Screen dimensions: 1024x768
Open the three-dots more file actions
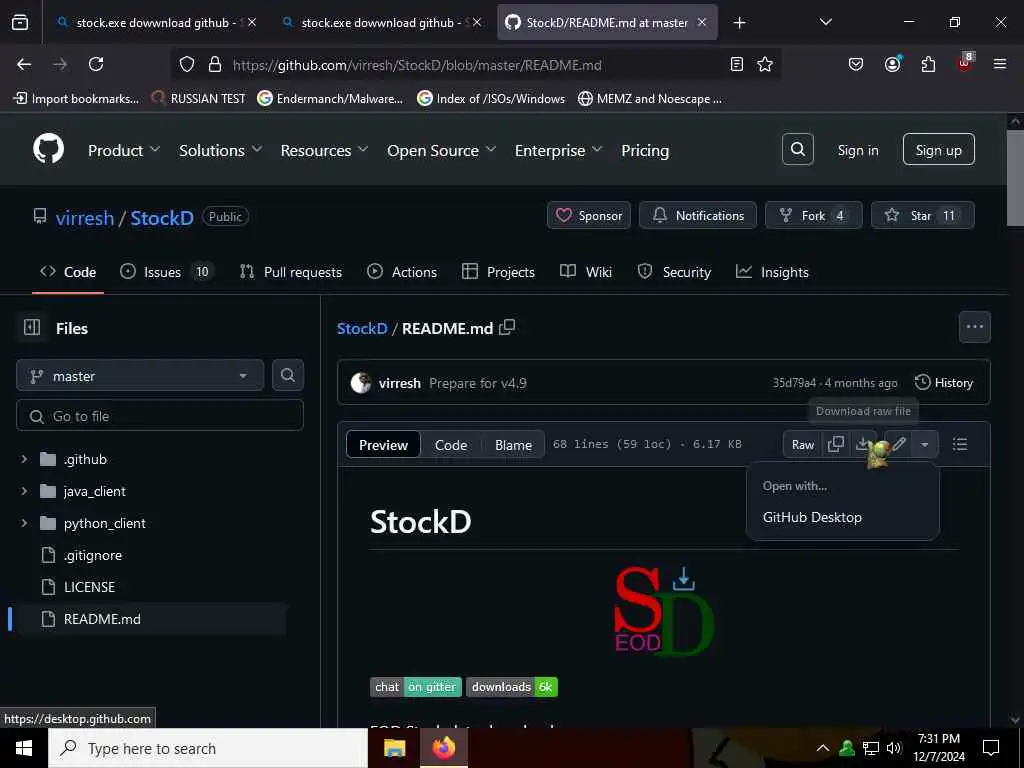(x=974, y=327)
